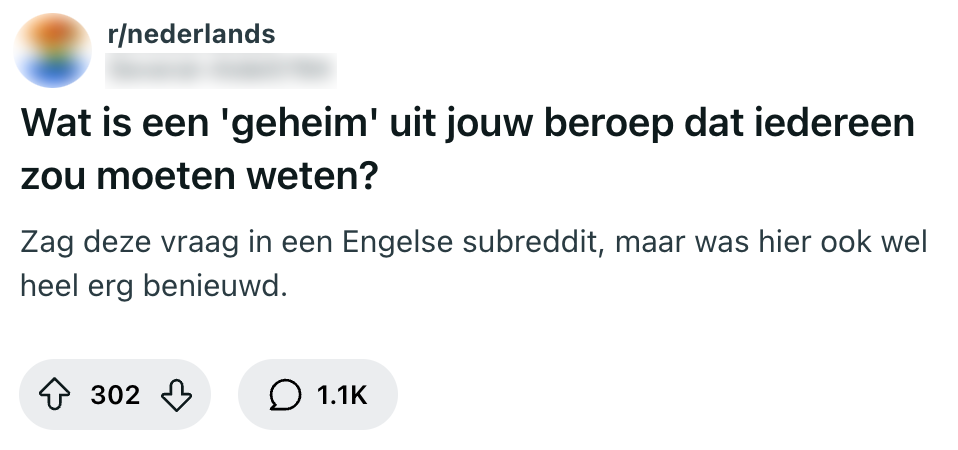Upvote the post with the up arrow
The width and height of the screenshot is (958, 450).
58,395
